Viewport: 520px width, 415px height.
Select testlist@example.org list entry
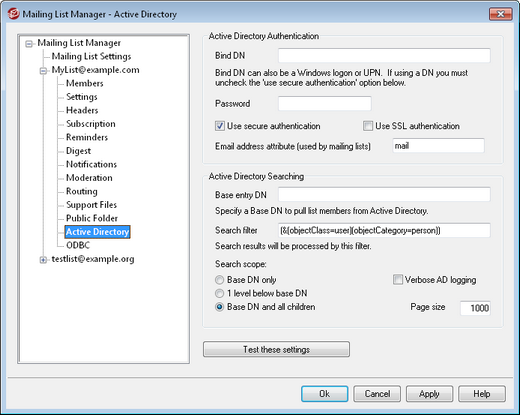click(x=93, y=259)
